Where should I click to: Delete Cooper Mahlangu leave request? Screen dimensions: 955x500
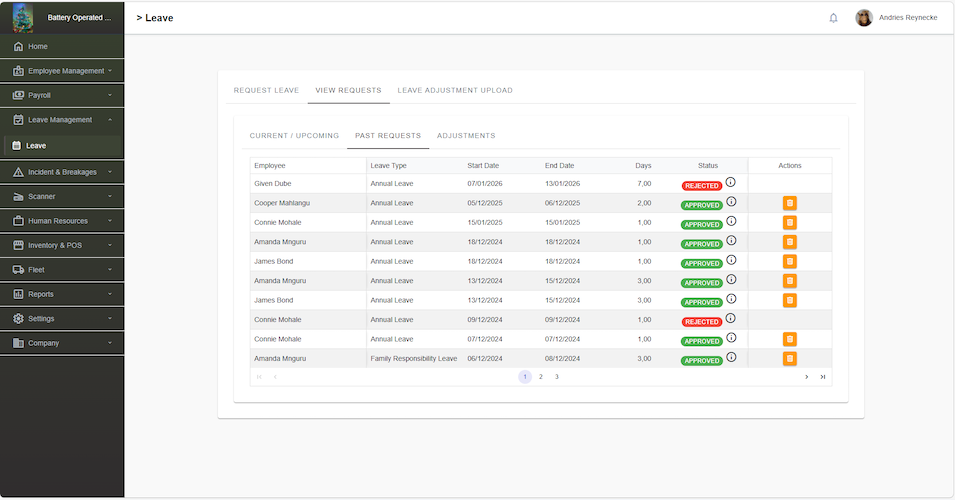tap(790, 203)
